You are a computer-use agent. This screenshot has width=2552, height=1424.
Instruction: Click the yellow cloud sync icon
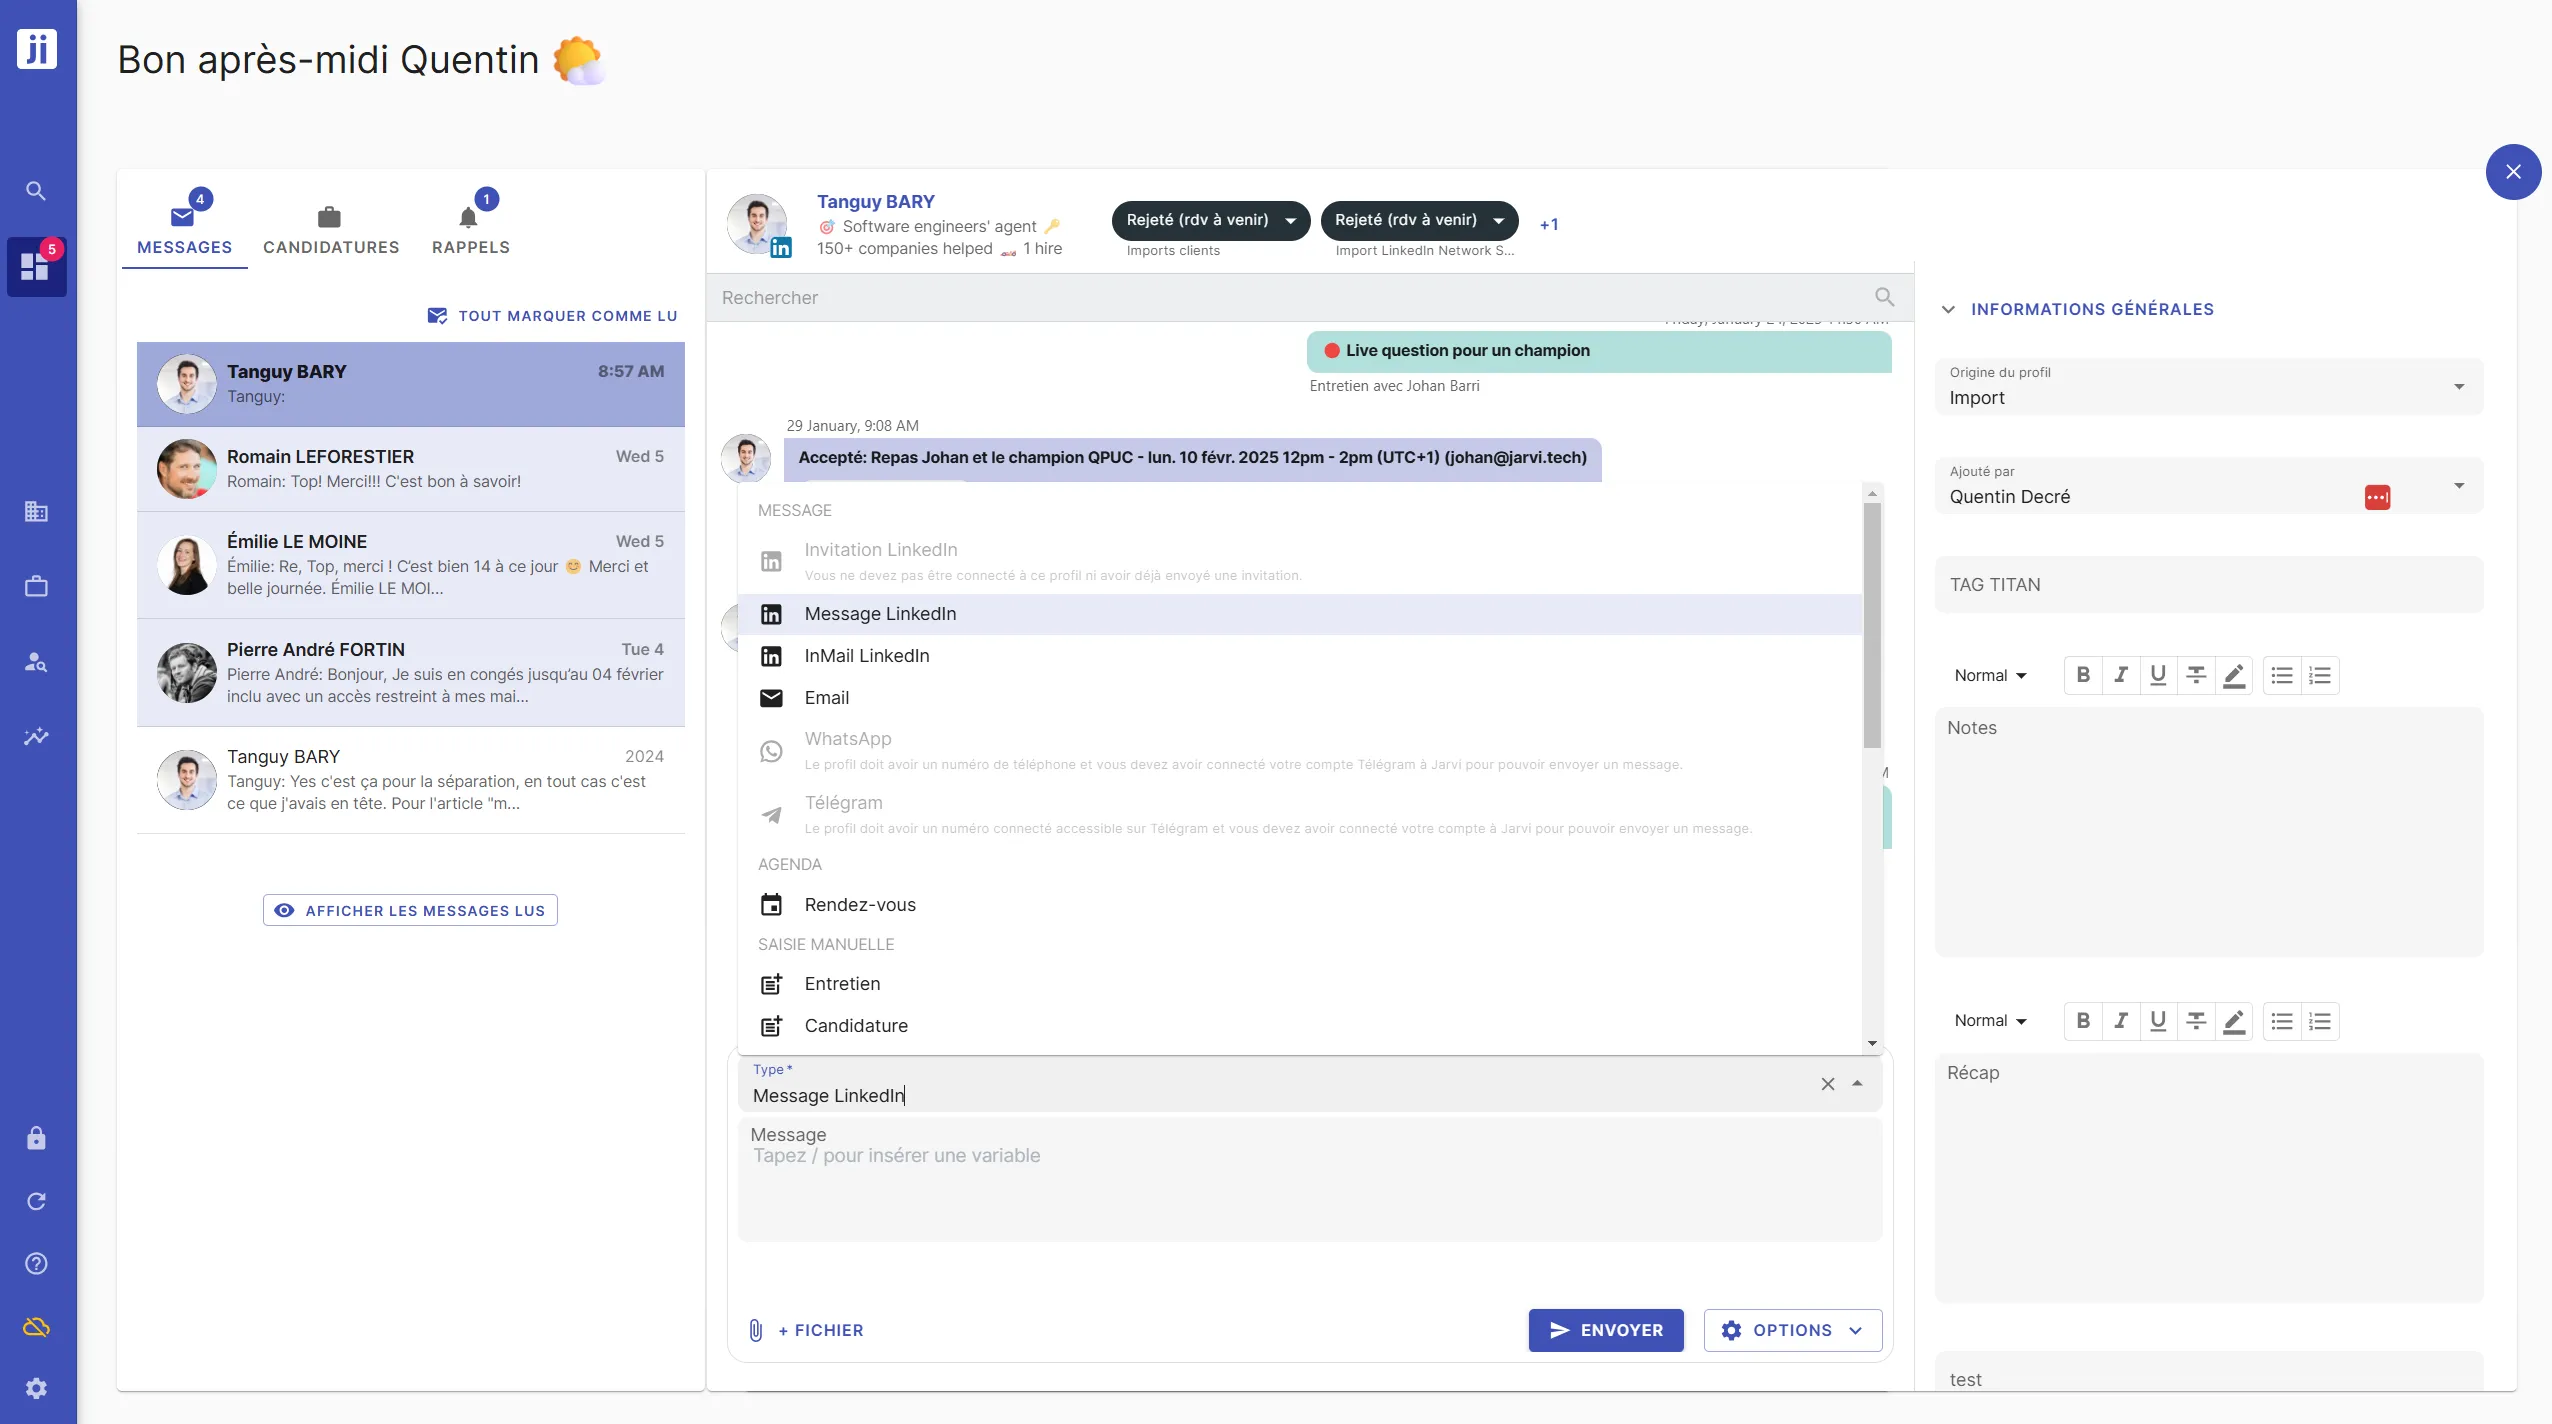pyautogui.click(x=36, y=1326)
